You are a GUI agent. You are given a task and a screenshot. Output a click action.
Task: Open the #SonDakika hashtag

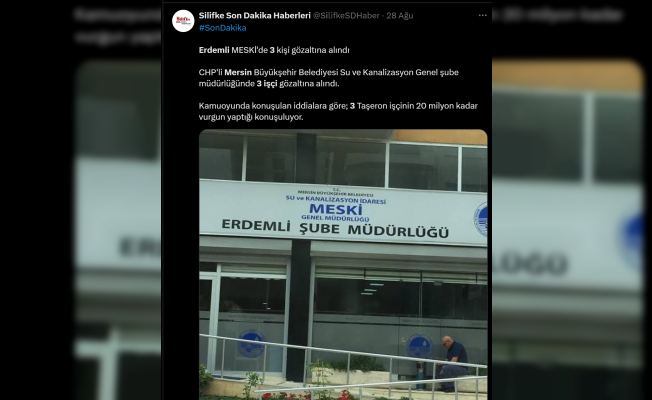pyautogui.click(x=222, y=28)
